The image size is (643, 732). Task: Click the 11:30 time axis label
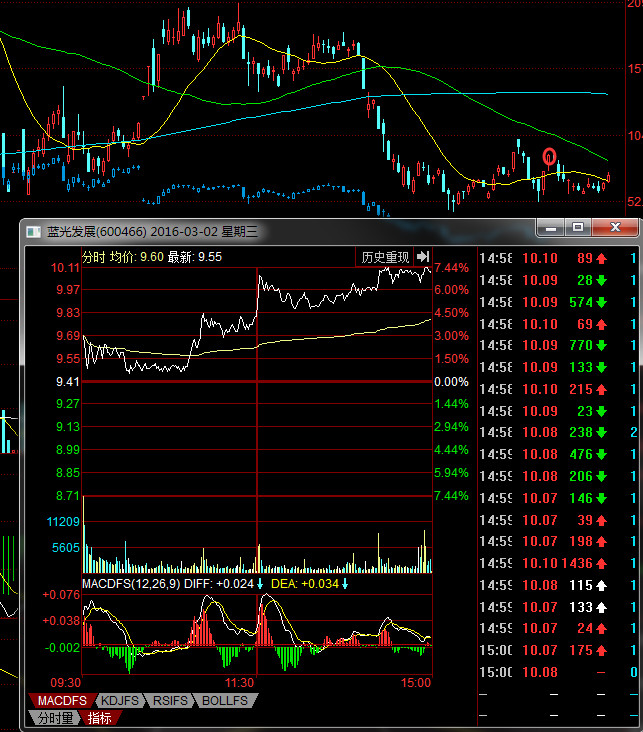point(239,683)
